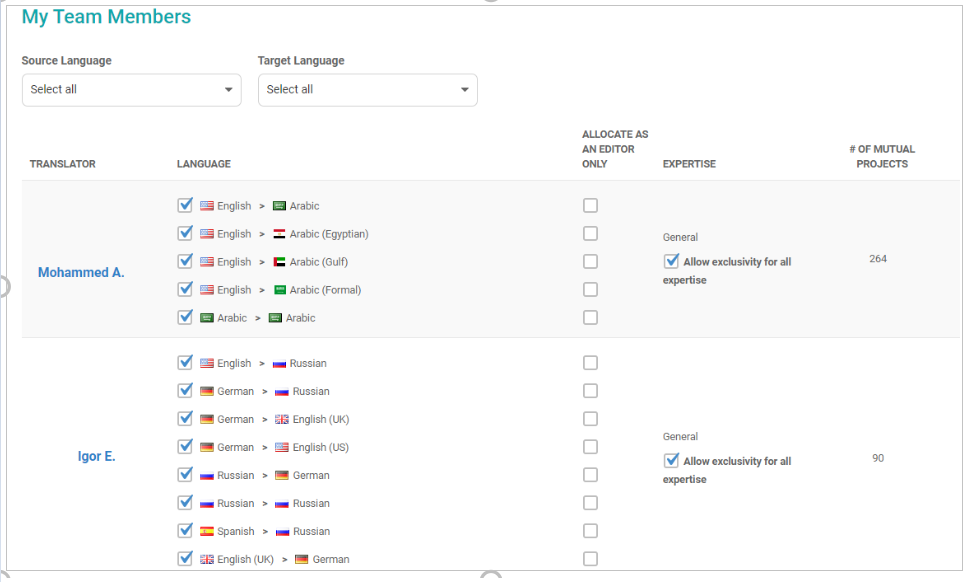Uncheck Russian to Russian language pair
Image resolution: width=975 pixels, height=582 pixels.
(185, 502)
